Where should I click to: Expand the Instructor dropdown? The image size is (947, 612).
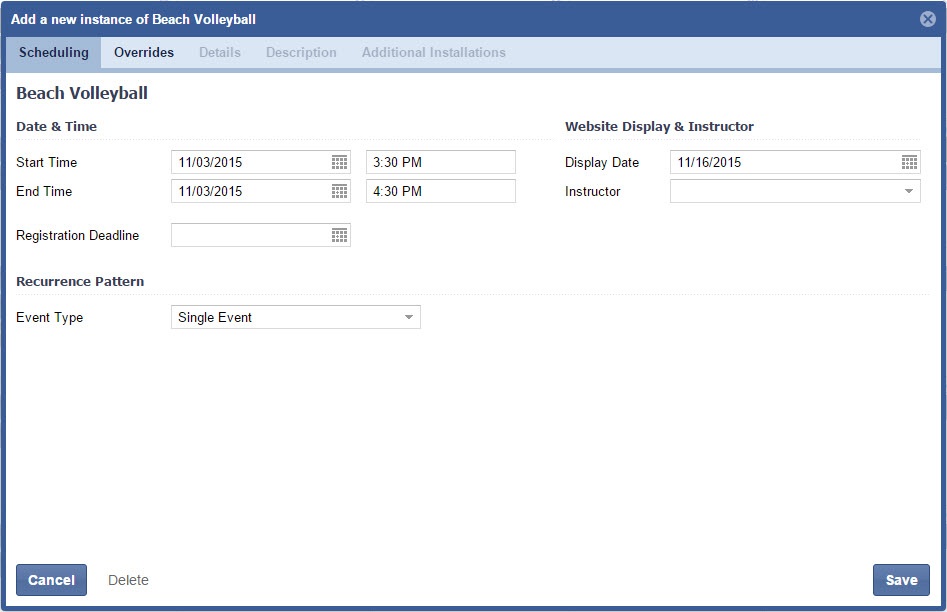(908, 191)
